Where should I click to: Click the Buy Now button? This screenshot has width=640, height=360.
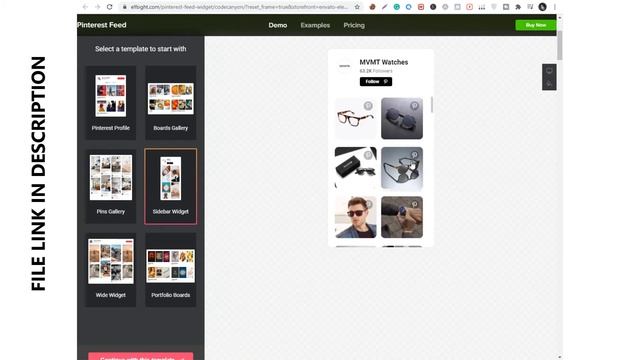[536, 25]
